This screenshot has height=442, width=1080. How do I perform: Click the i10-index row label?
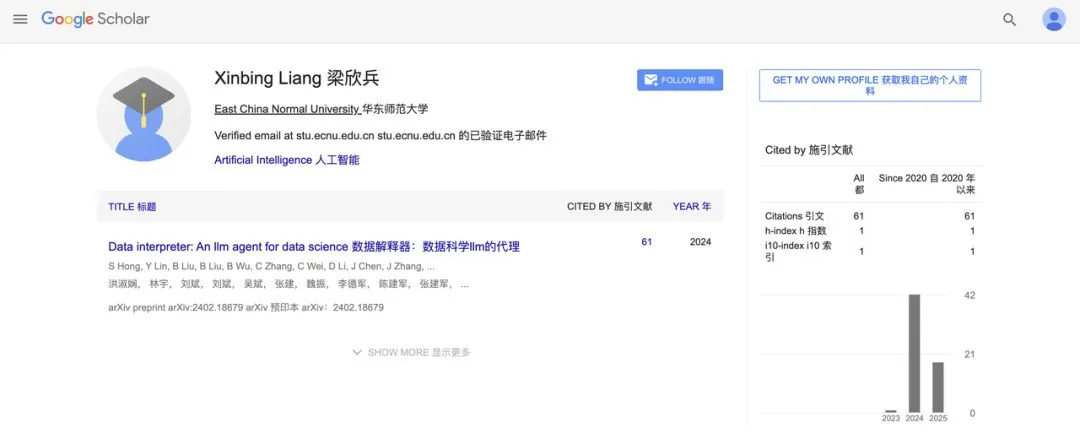[798, 251]
